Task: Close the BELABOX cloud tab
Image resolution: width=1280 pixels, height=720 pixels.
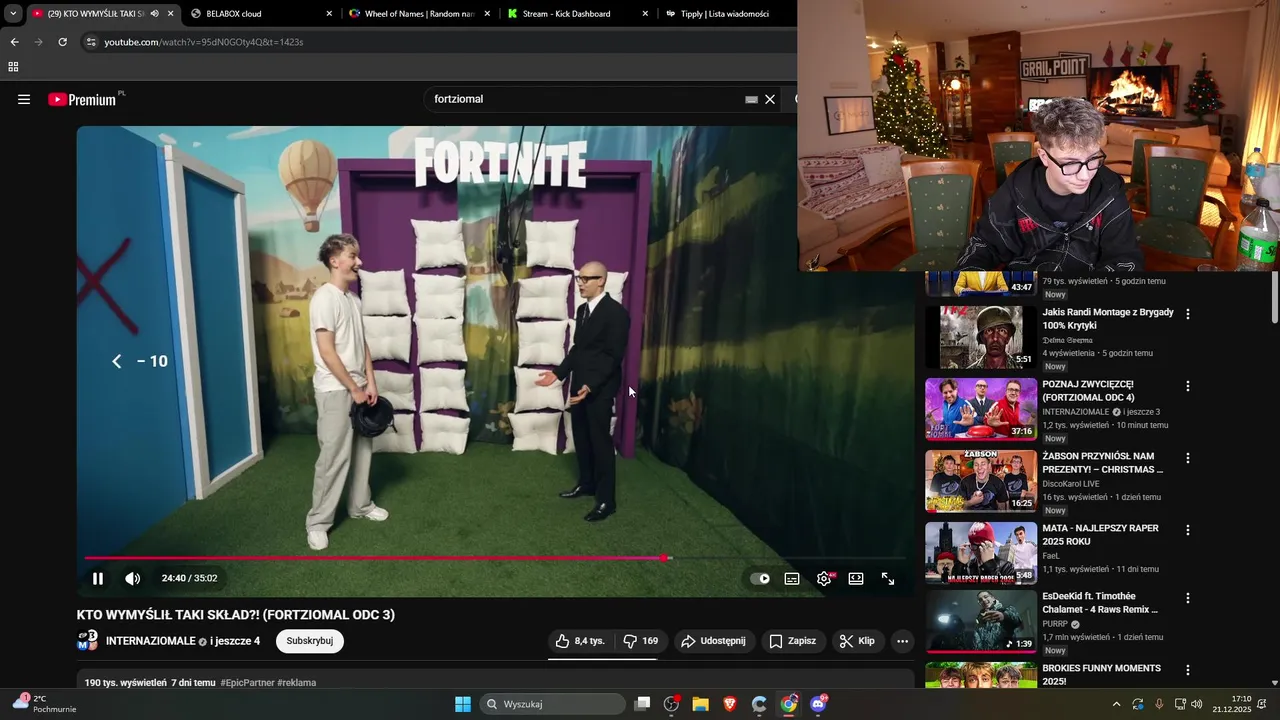Action: (x=329, y=14)
